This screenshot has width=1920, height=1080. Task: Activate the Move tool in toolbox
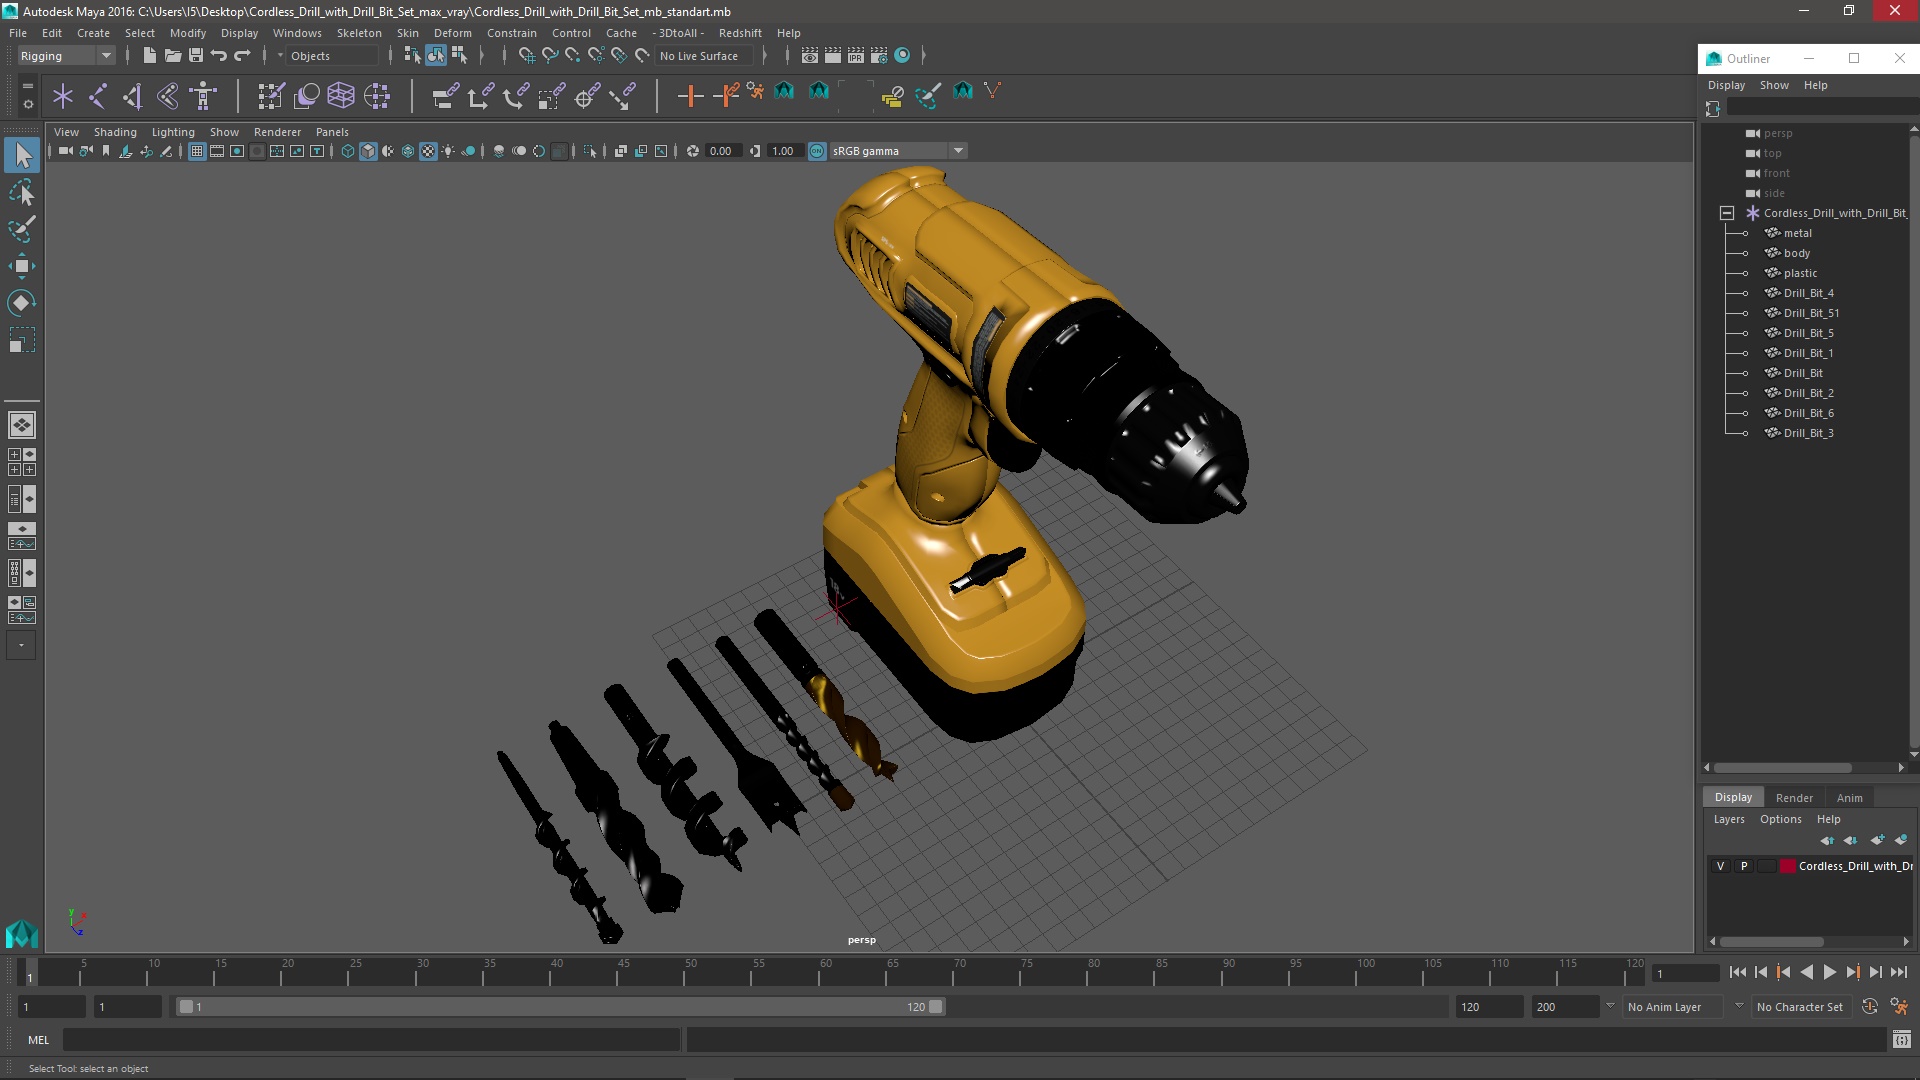22,266
